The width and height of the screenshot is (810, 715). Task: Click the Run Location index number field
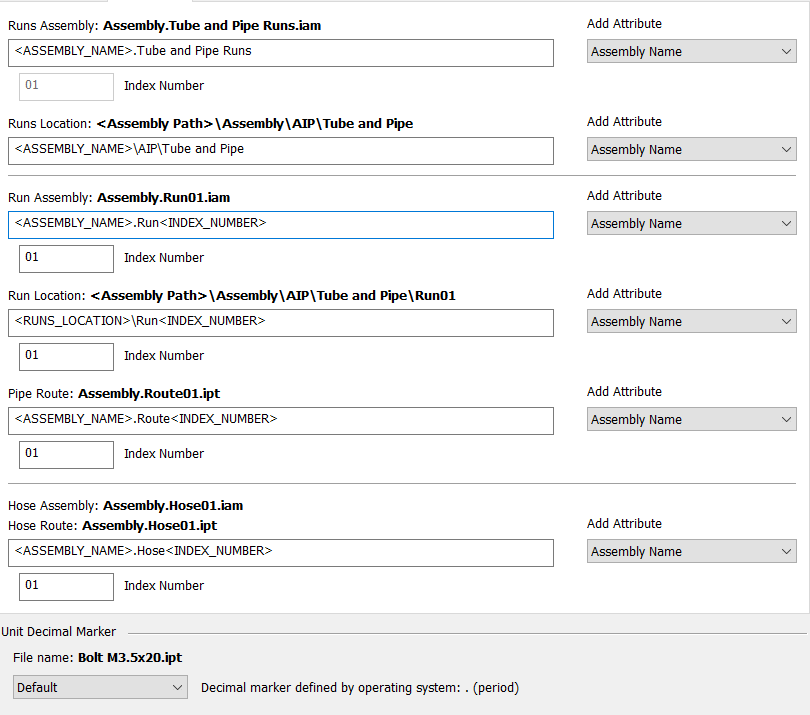pos(66,356)
